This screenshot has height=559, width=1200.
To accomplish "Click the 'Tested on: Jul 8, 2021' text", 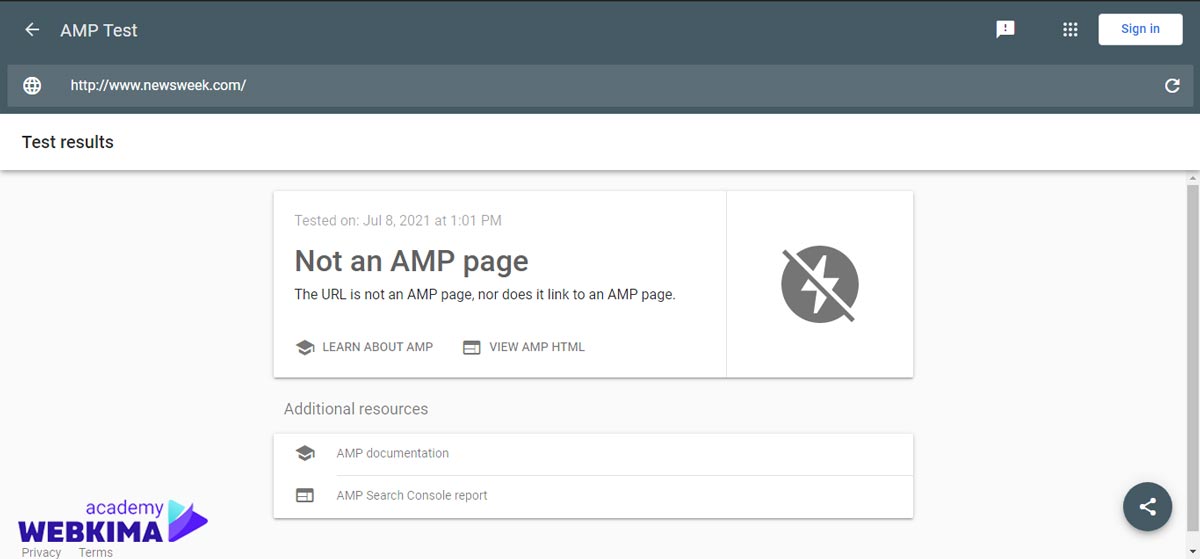I will [398, 220].
